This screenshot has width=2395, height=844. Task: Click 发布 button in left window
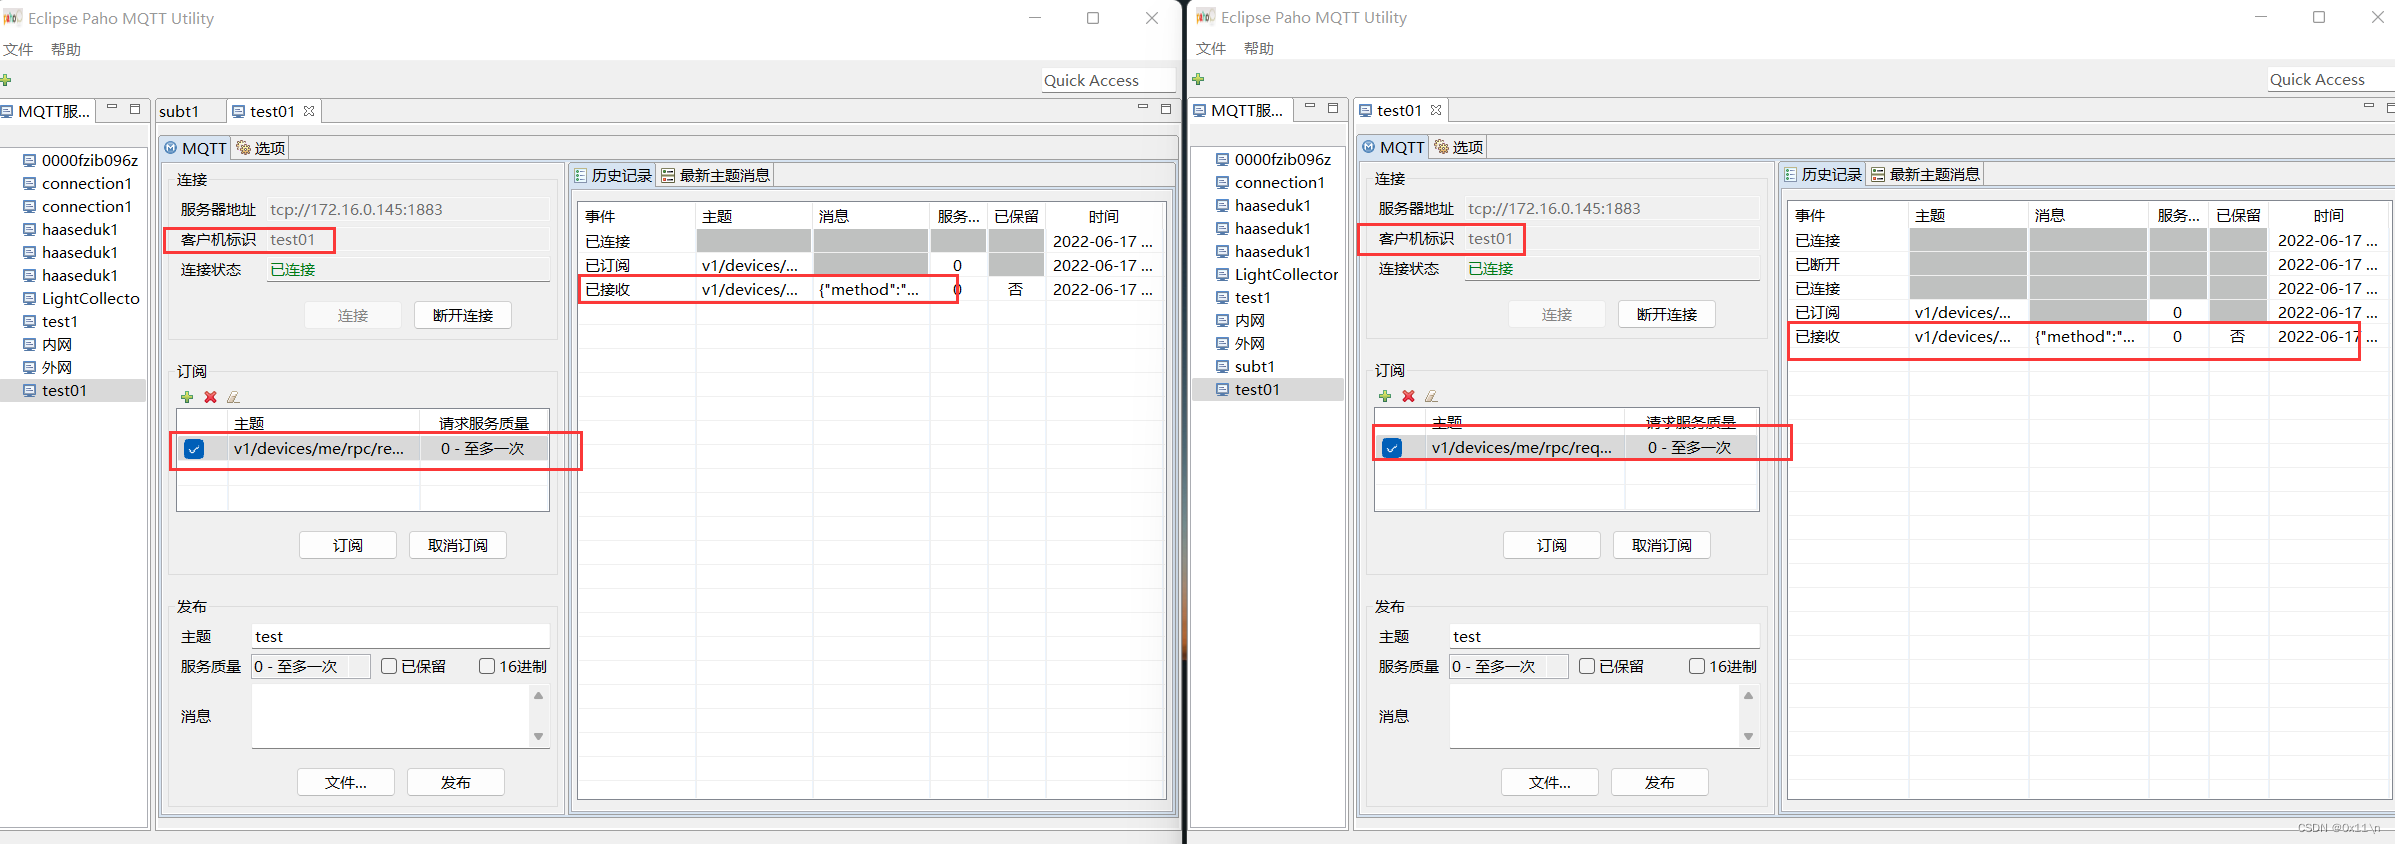[x=456, y=782]
